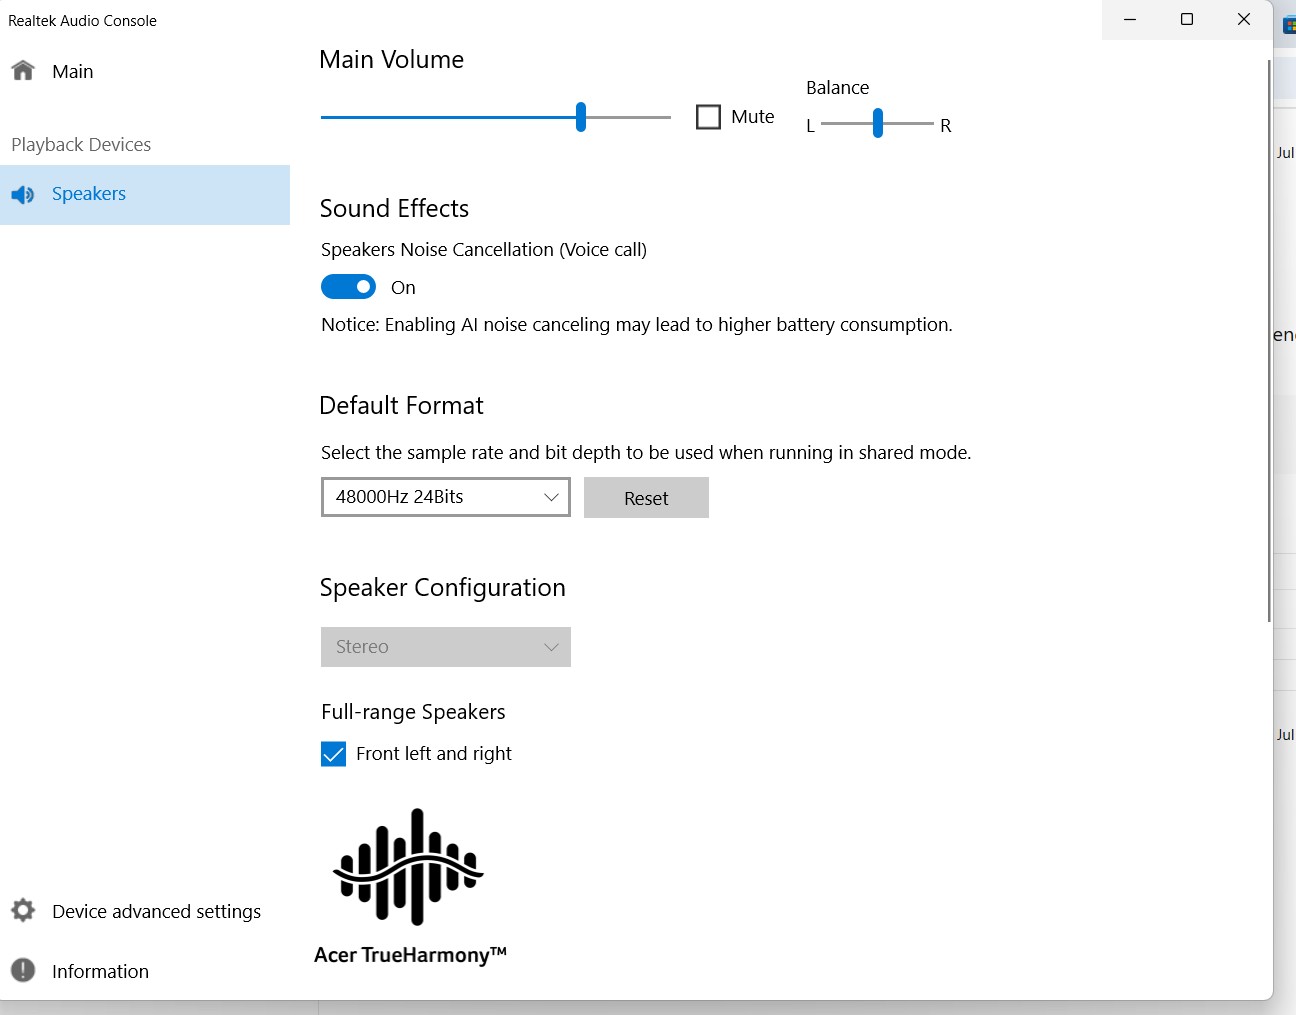Viewport: 1296px width, 1015px height.
Task: Open the 48000Hz 24Bits format dropdown
Action: [445, 497]
